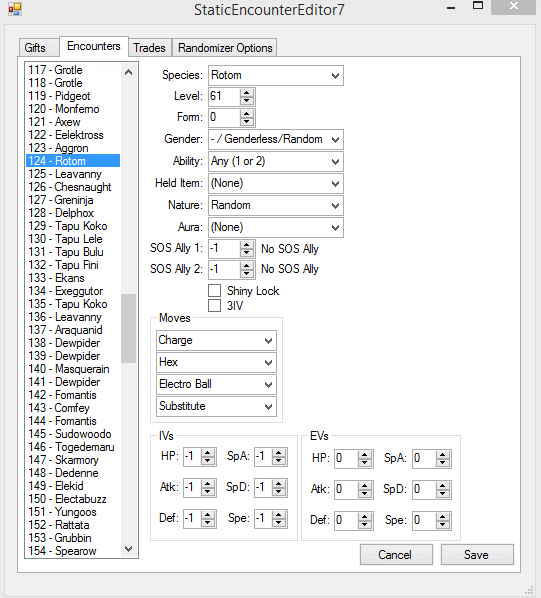This screenshot has height=598, width=541.
Task: Open the Randomizer Options tab
Action: click(225, 48)
